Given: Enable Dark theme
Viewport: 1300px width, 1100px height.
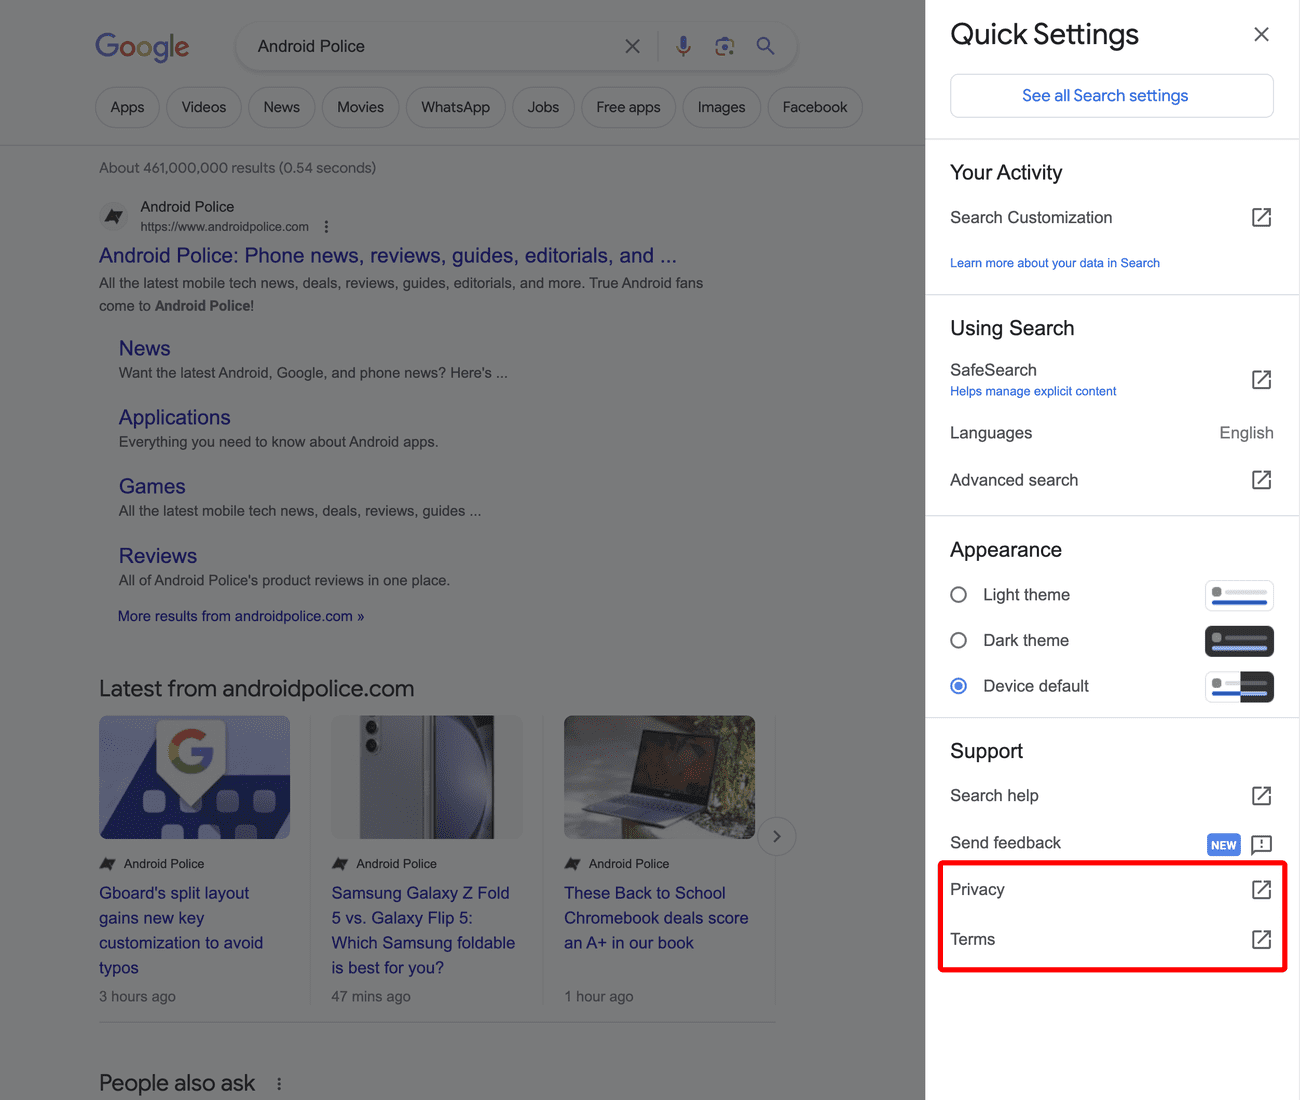Looking at the screenshot, I should (958, 640).
